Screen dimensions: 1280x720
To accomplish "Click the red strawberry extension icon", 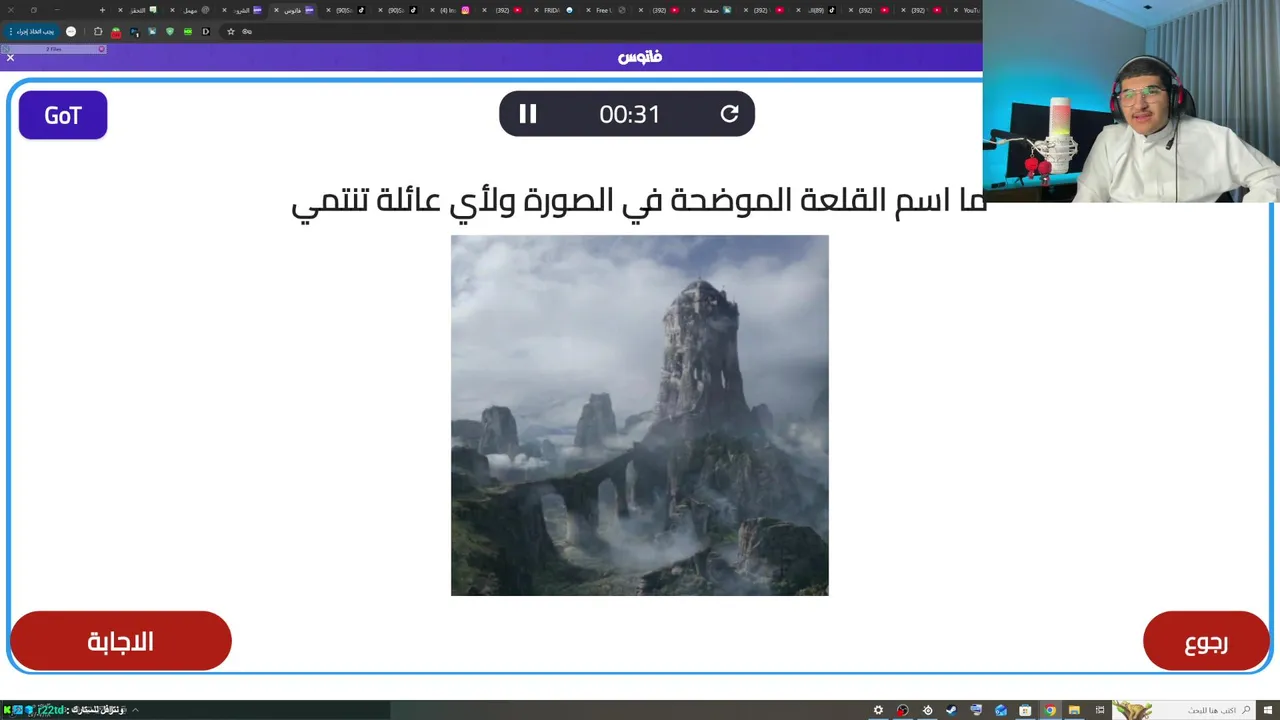I will pos(116,32).
